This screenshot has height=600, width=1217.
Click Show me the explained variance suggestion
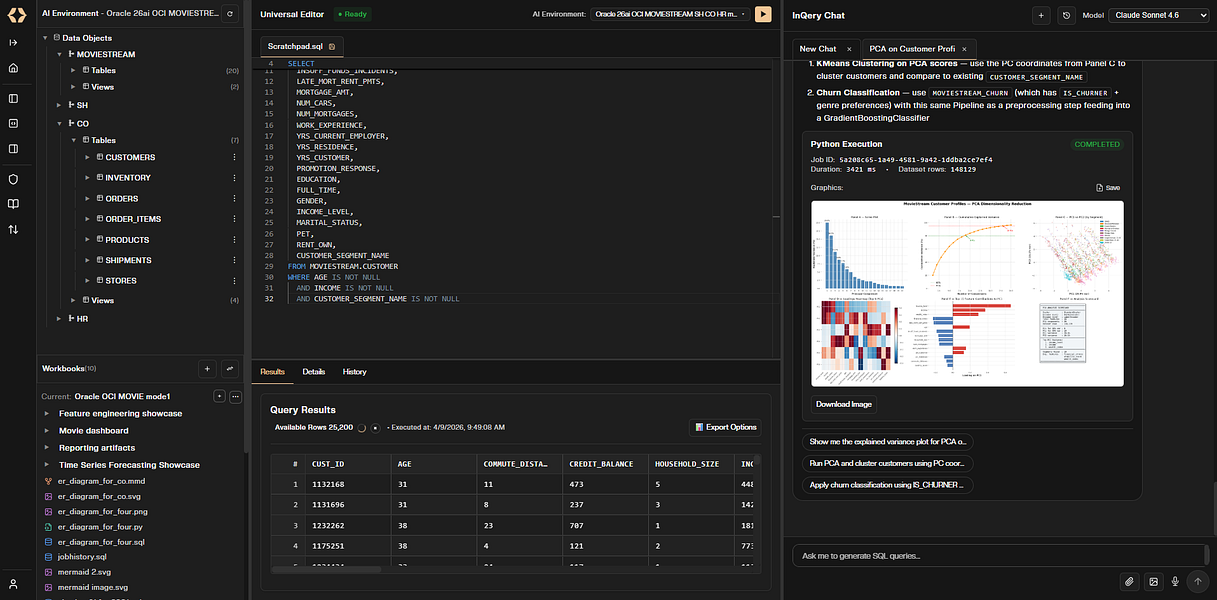pos(887,441)
